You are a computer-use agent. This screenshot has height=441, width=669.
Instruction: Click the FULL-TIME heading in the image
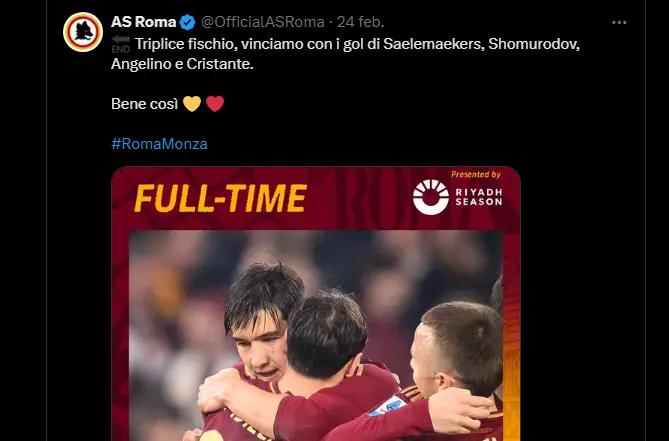coord(220,198)
